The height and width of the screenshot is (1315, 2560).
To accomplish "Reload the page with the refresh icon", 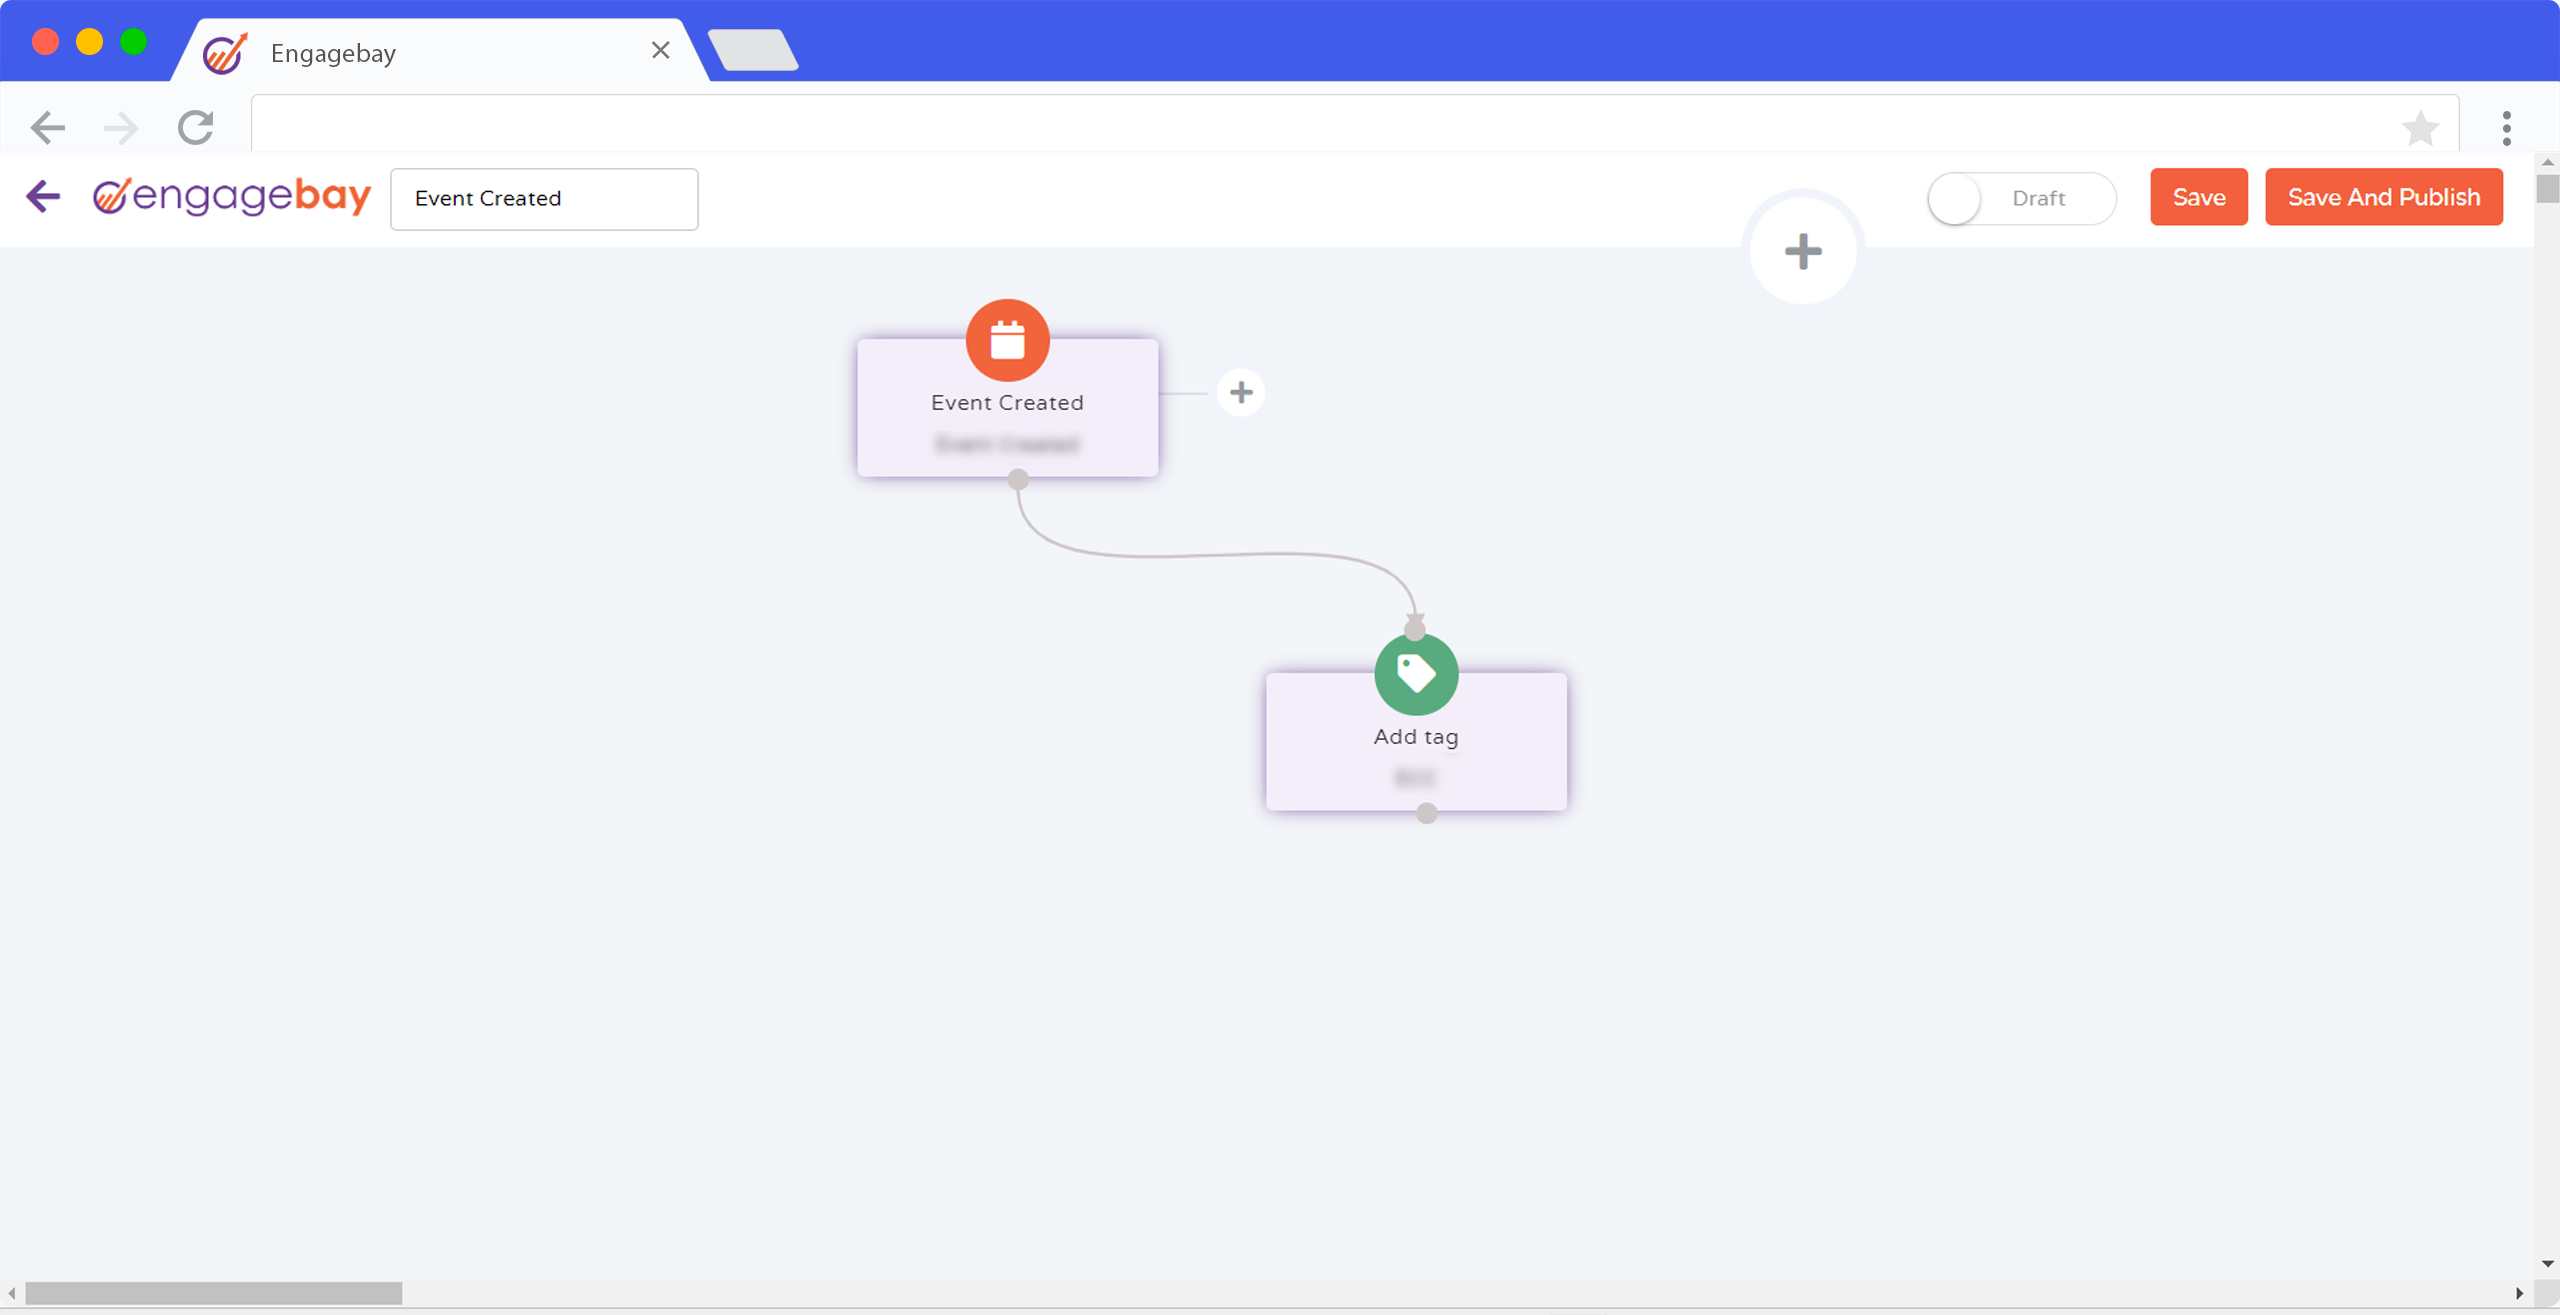I will click(x=196, y=127).
